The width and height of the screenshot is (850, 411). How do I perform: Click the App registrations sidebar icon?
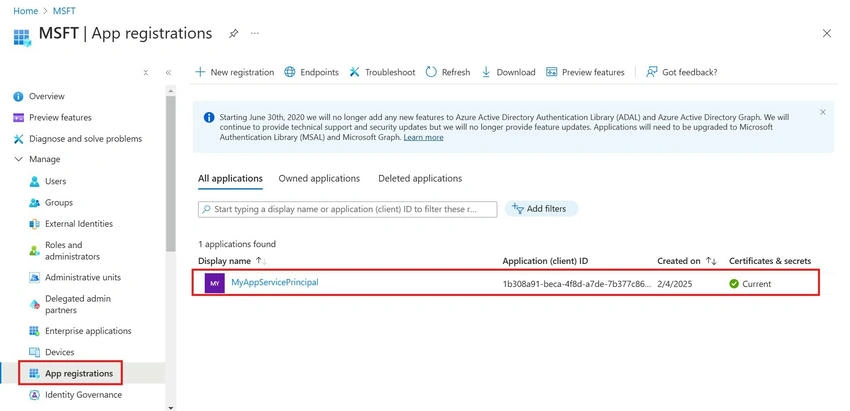click(x=35, y=374)
